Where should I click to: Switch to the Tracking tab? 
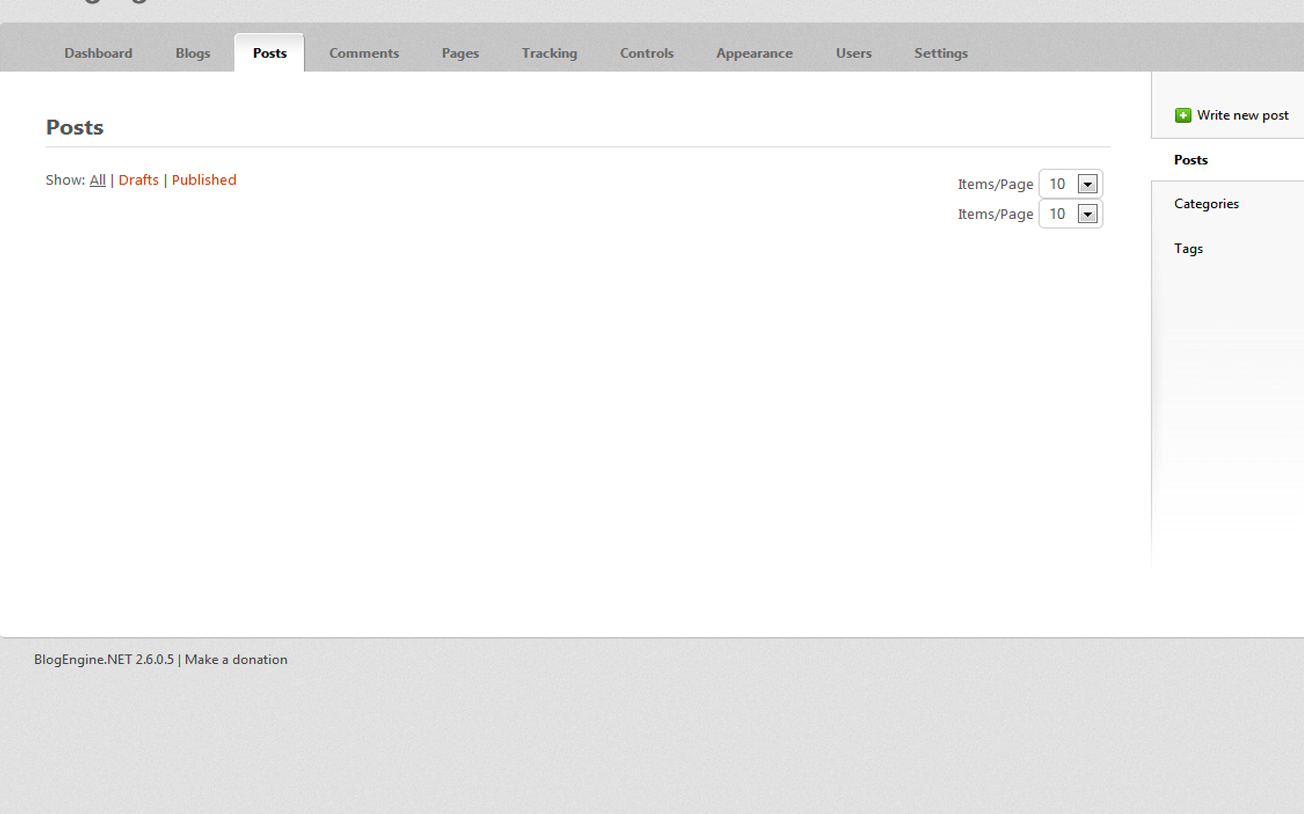click(x=549, y=53)
